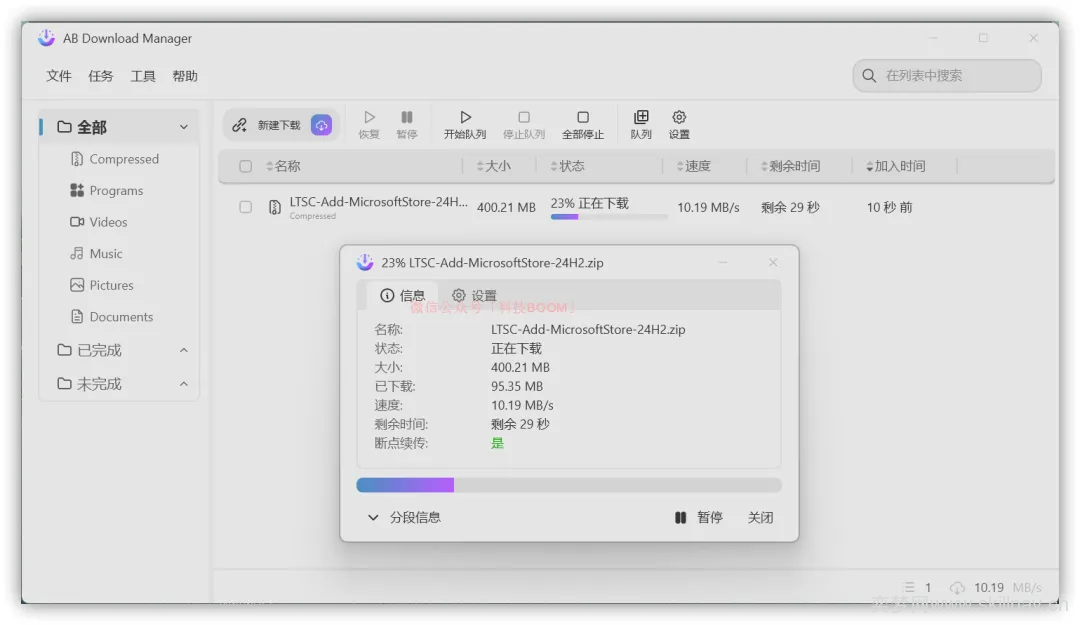
Task: Click the row progress bar under 23% 正在下载
Action: 609,216
